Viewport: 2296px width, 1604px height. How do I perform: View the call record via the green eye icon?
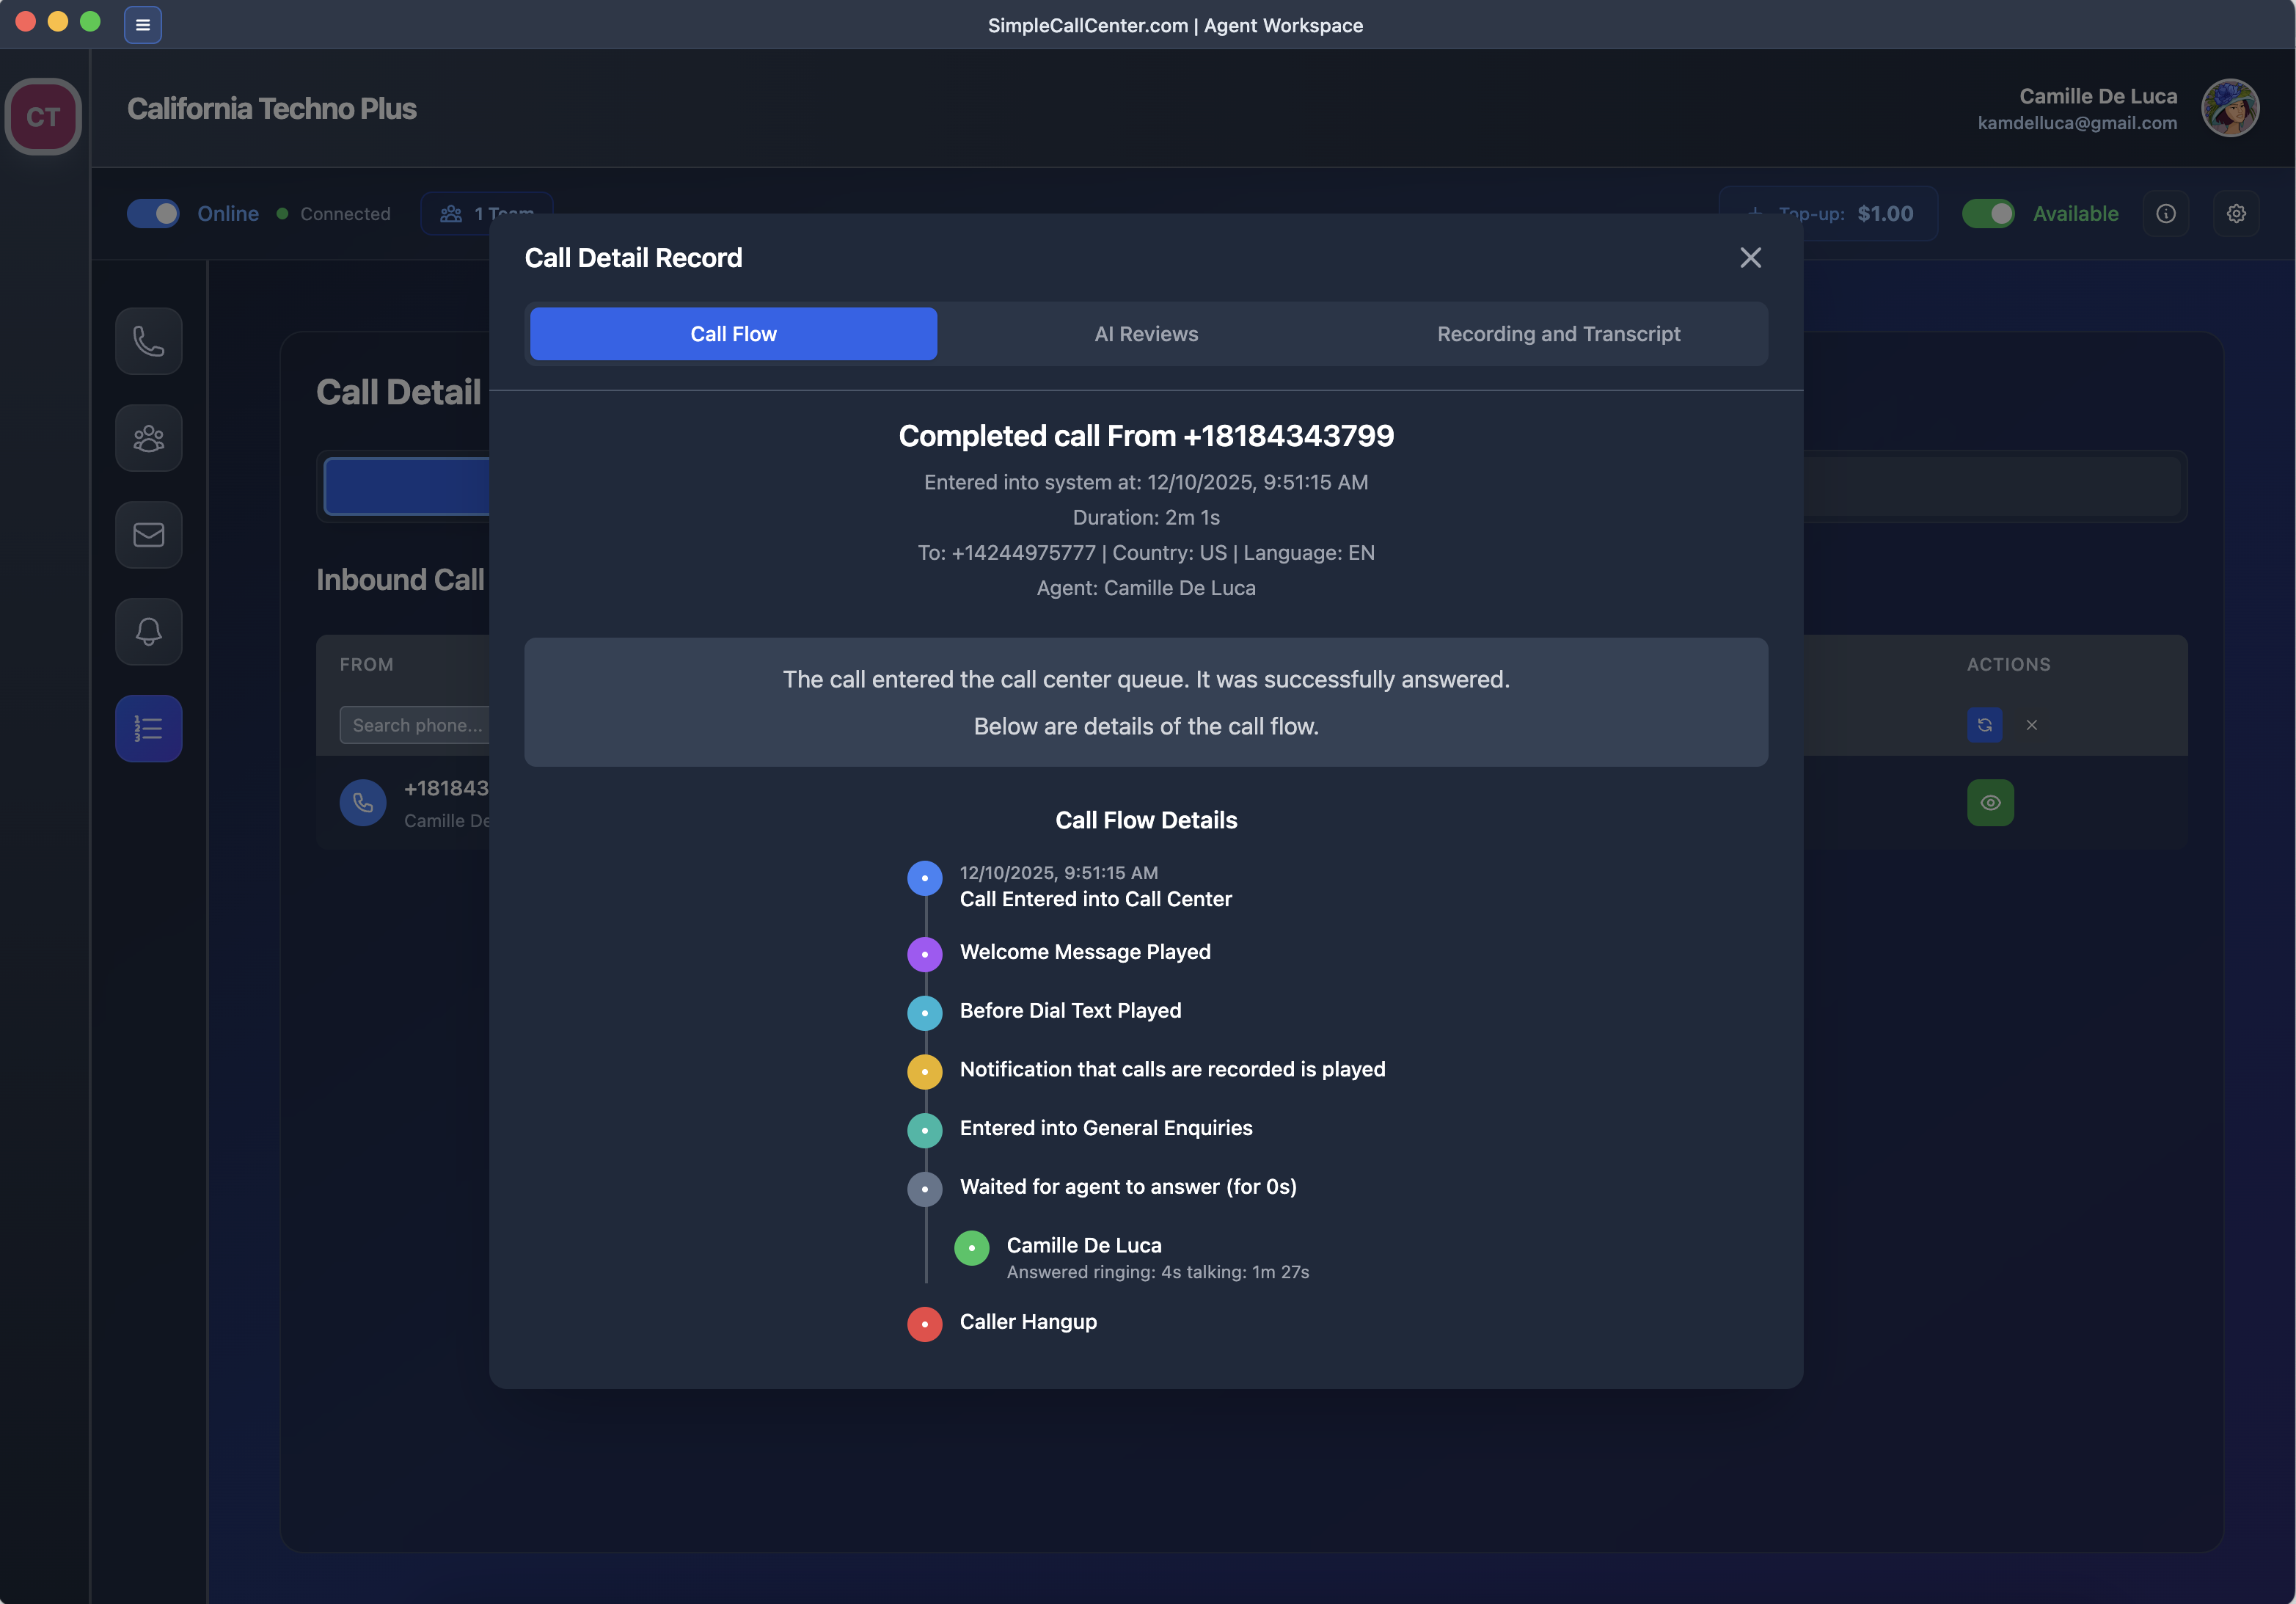tap(1990, 802)
